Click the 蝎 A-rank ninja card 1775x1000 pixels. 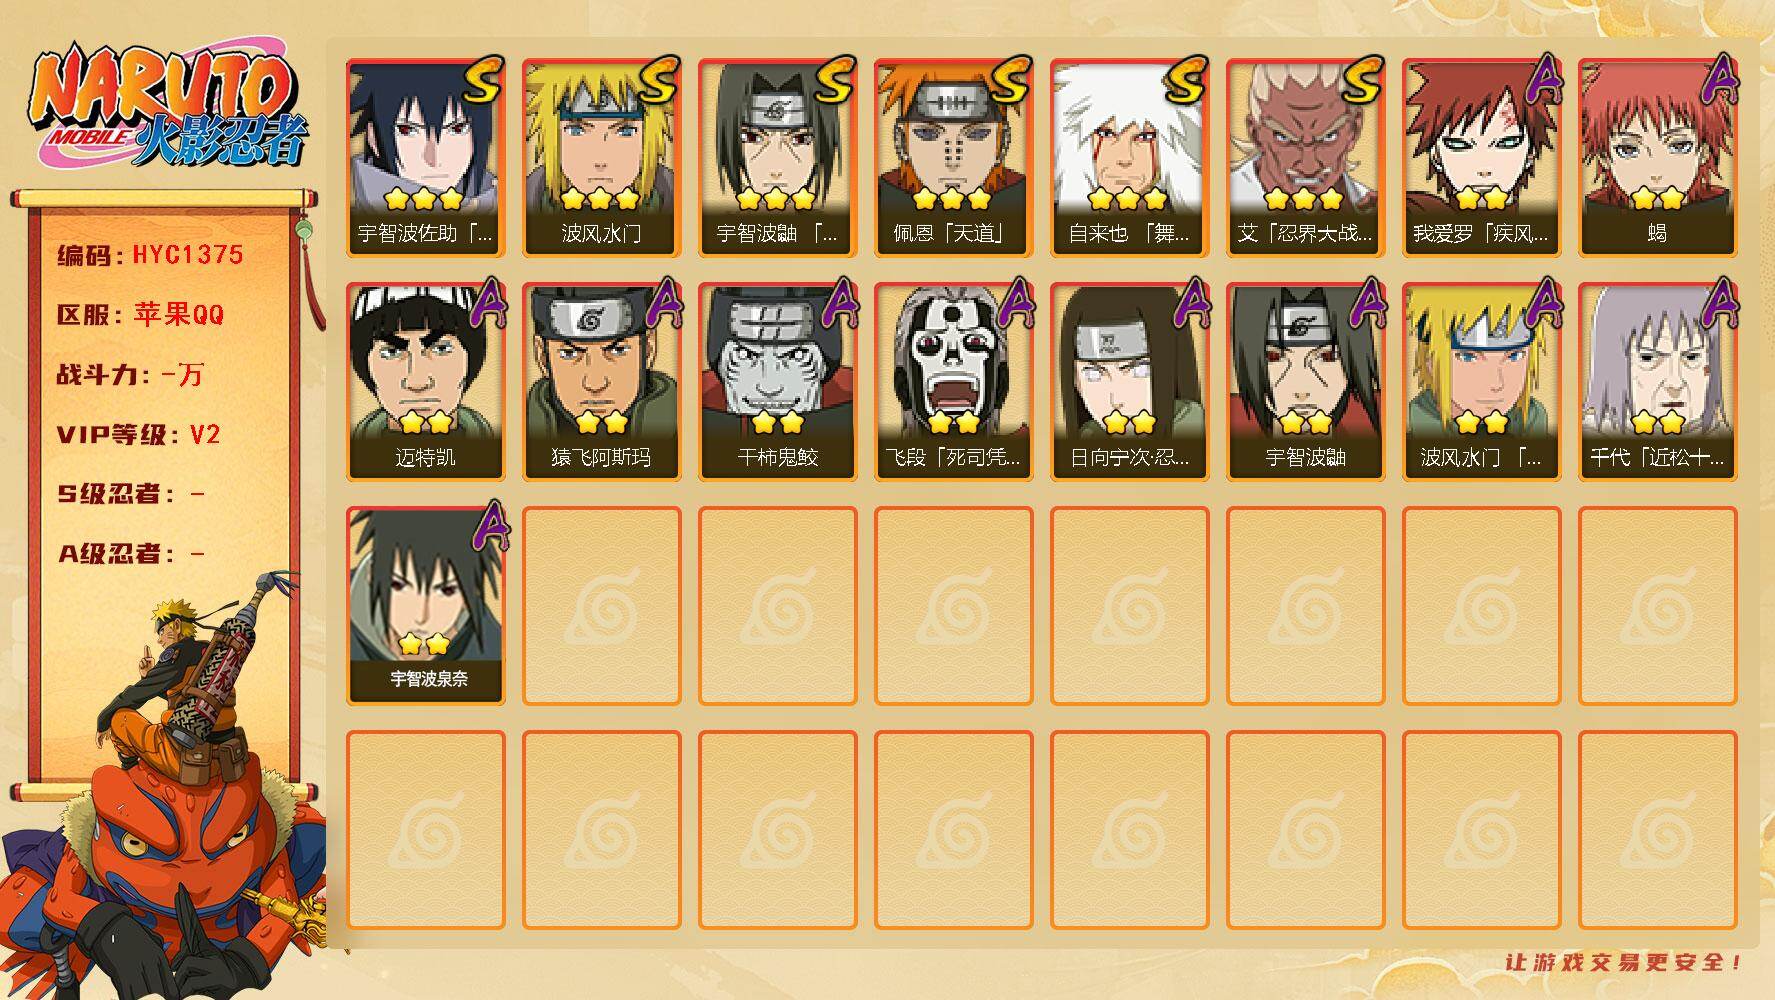point(1657,158)
